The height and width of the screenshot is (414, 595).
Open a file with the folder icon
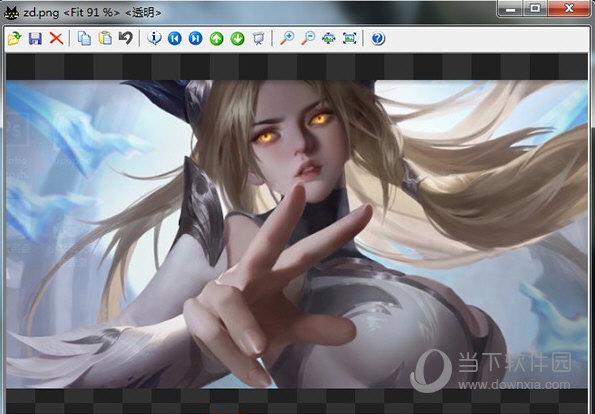click(14, 38)
